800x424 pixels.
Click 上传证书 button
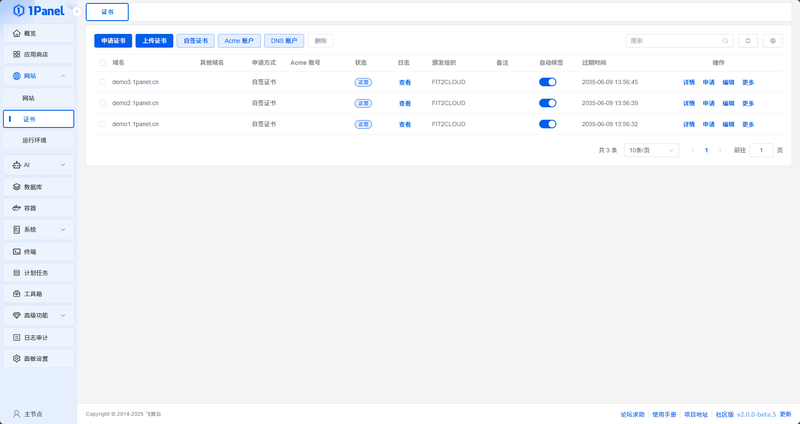tap(154, 41)
